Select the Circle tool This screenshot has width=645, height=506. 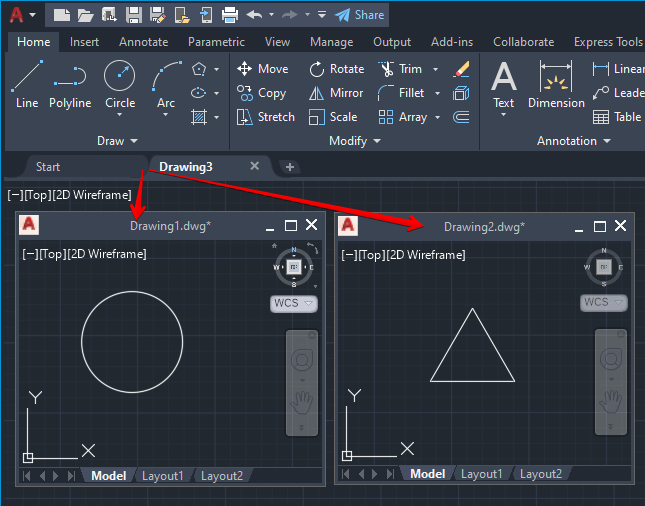tap(120, 84)
